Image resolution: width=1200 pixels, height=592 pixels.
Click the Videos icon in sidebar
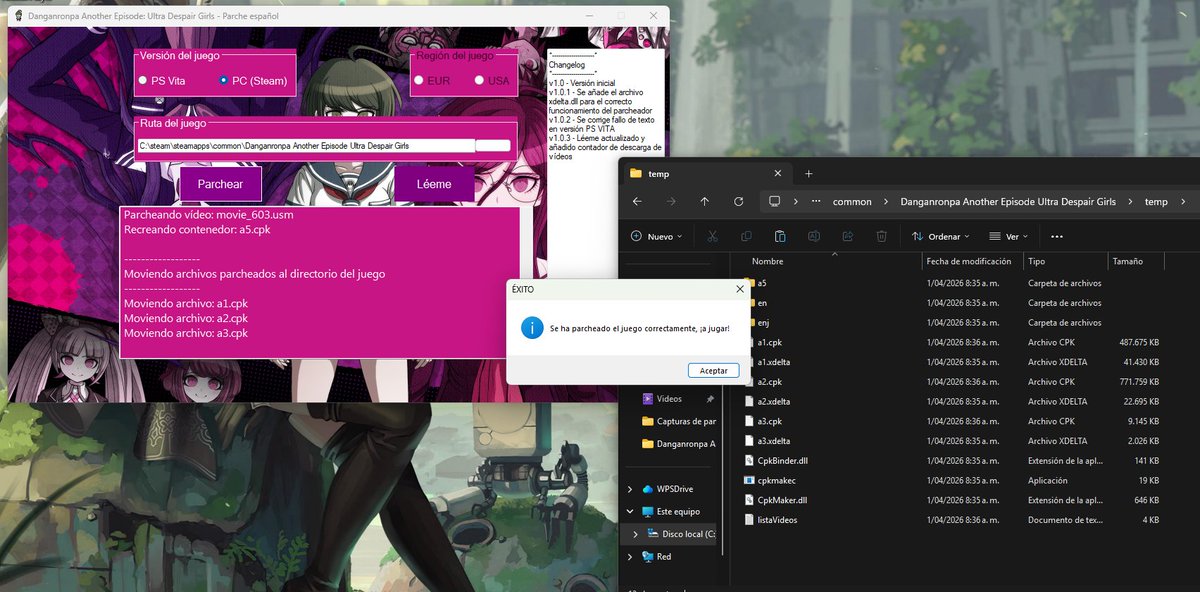(x=648, y=398)
